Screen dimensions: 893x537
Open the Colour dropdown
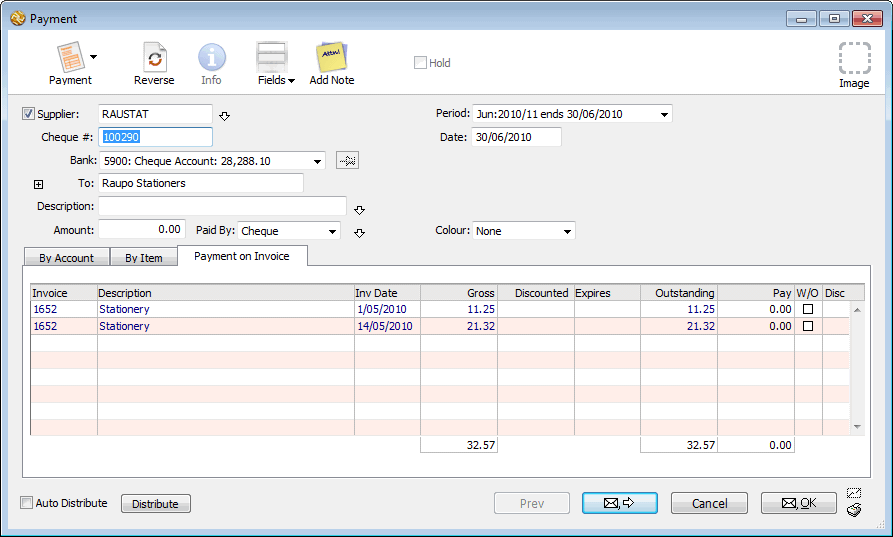pyautogui.click(x=568, y=231)
